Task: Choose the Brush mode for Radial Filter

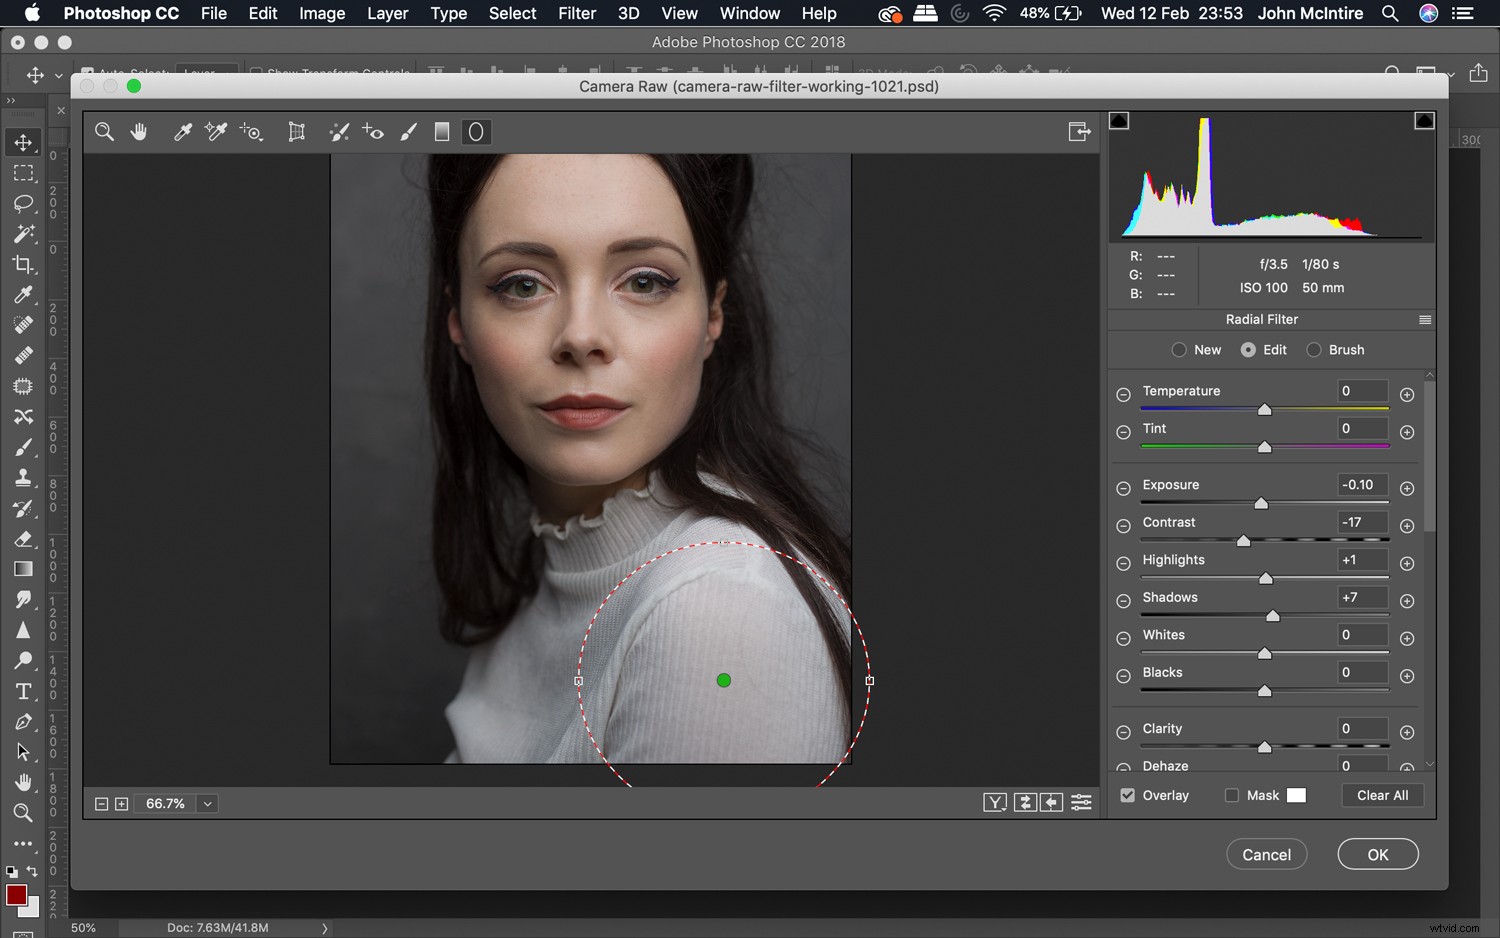Action: click(1313, 349)
